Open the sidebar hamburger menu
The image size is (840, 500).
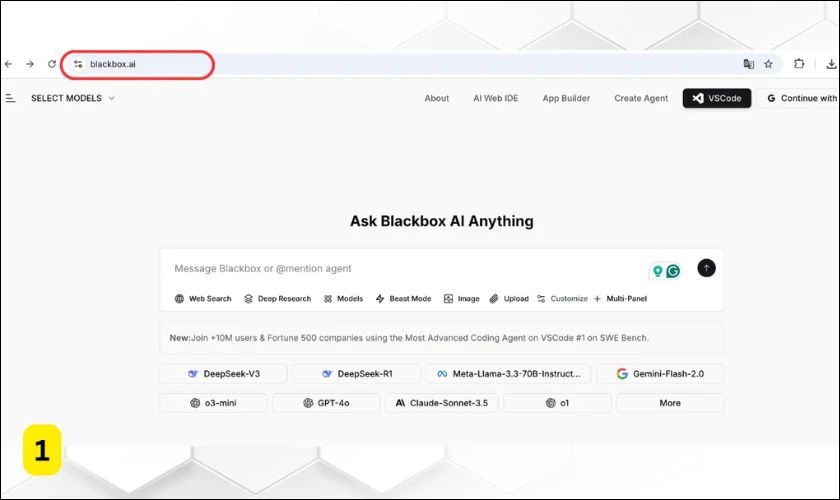[10, 98]
